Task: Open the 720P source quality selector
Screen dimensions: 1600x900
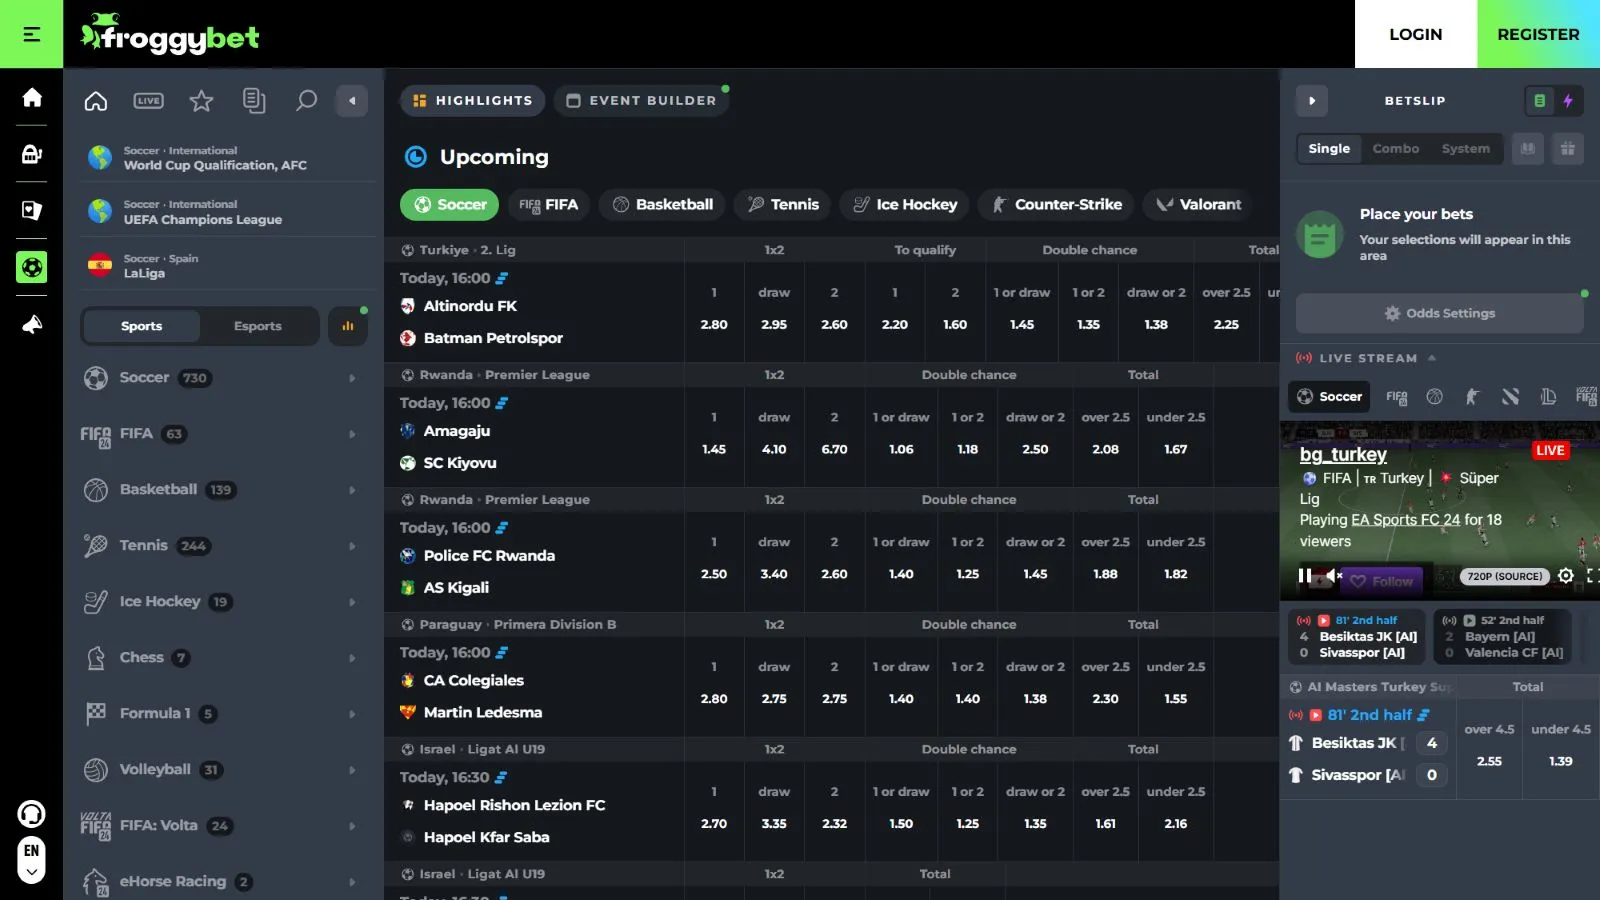Action: coord(1504,577)
